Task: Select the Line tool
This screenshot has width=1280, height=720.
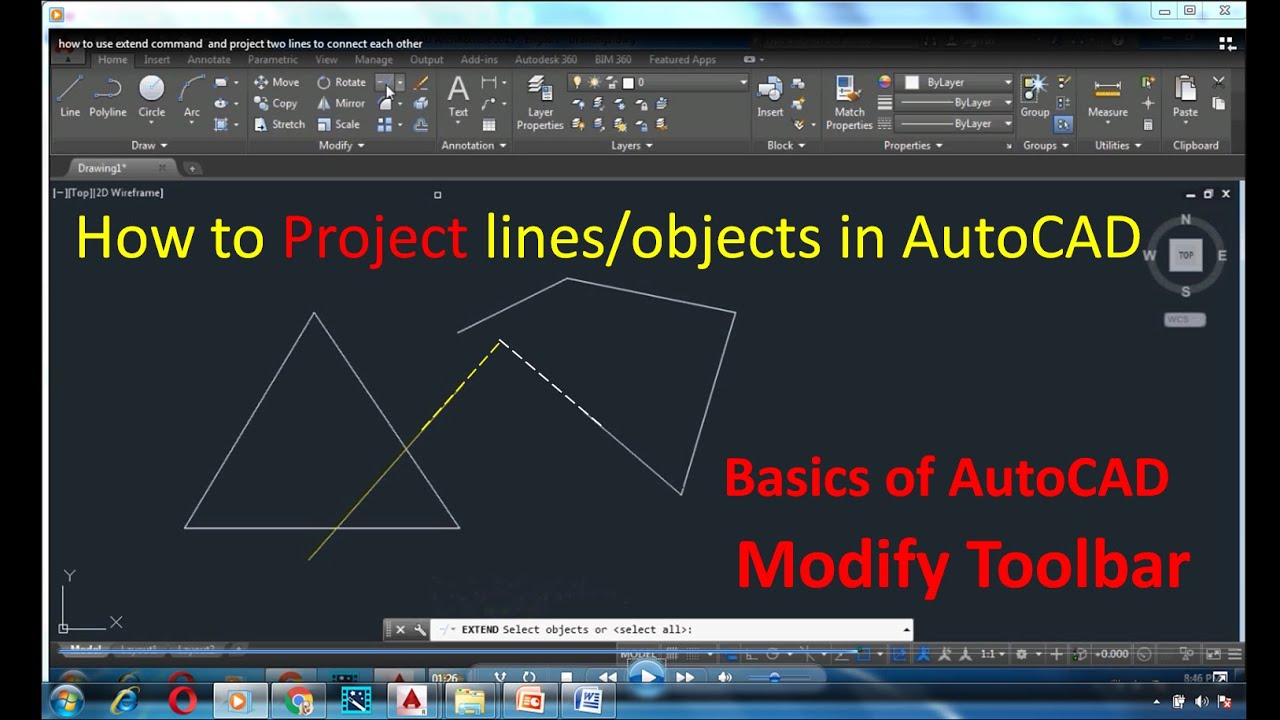Action: tap(70, 97)
